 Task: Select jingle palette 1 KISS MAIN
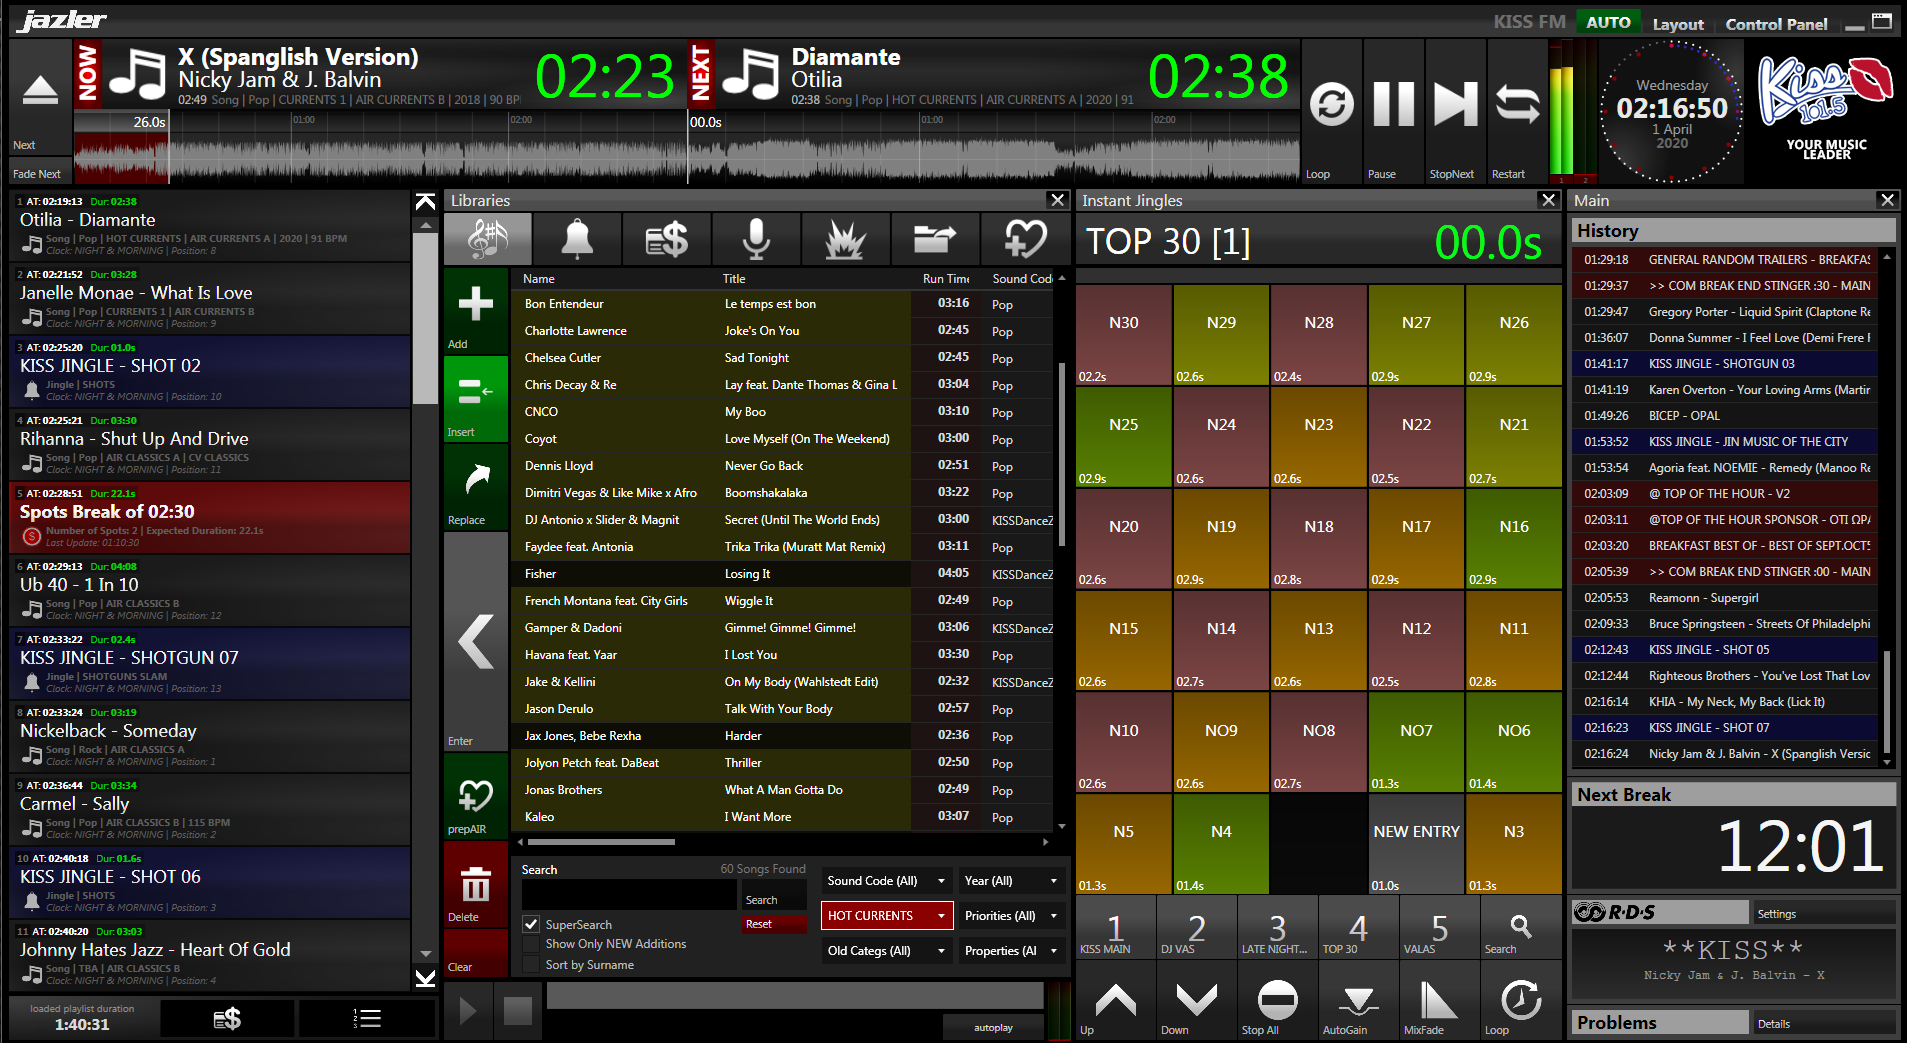point(1115,927)
